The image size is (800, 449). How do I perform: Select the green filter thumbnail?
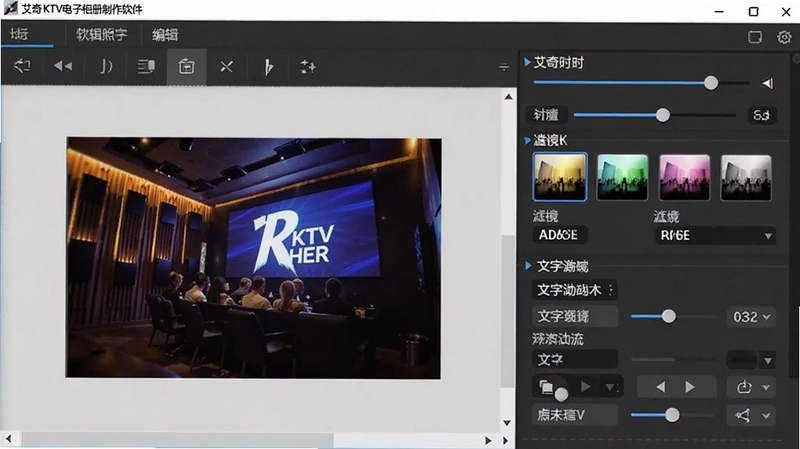[622, 178]
